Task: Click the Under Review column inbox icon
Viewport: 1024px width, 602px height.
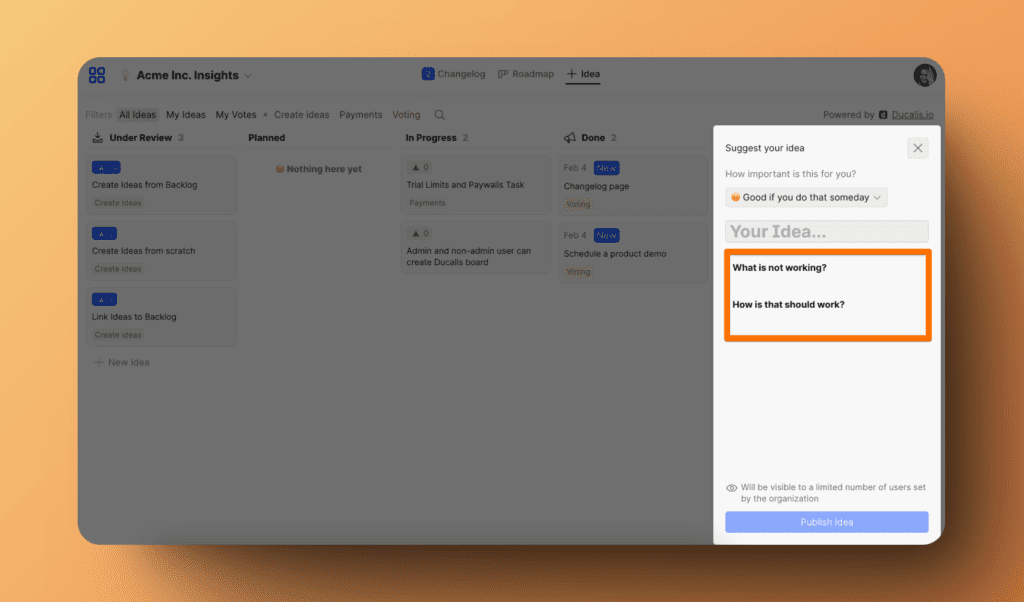Action: pyautogui.click(x=97, y=138)
